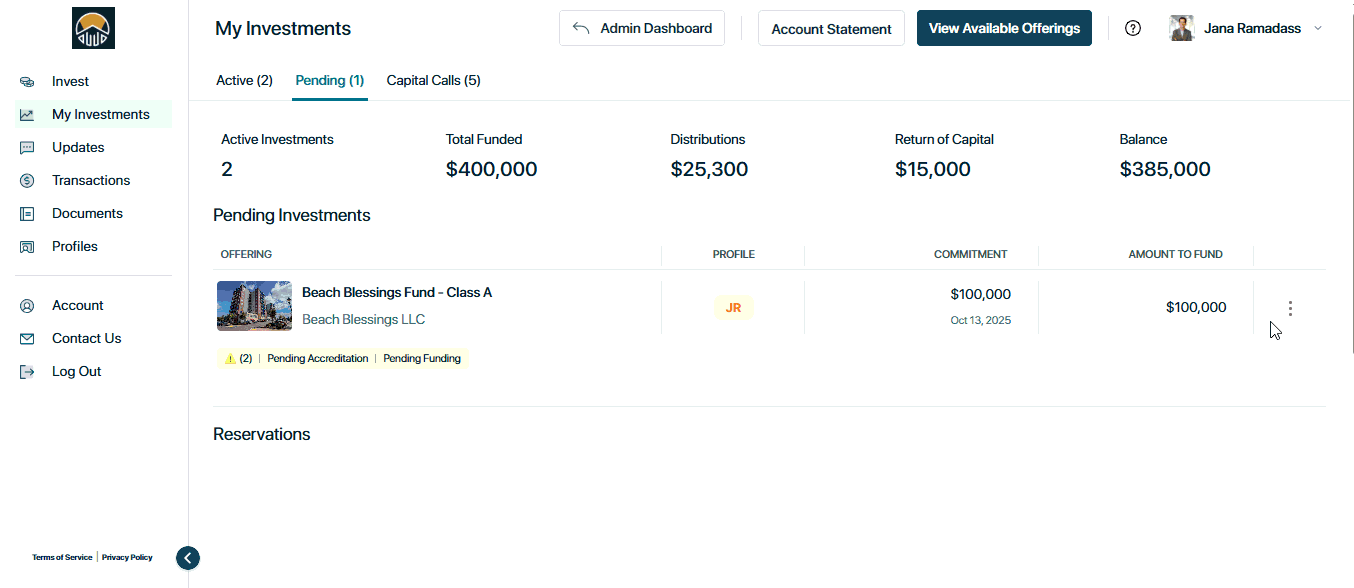This screenshot has width=1354, height=588.
Task: Open the three-dot menu for Beach Blessings Fund
Action: point(1290,308)
